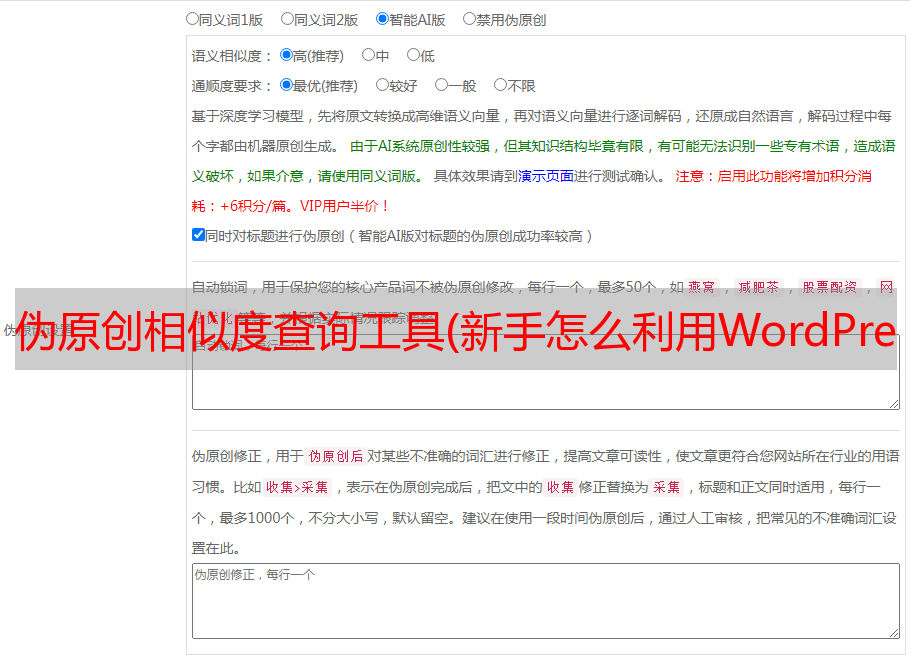Click the 伪原创后 highlighted tag
911x658 pixels.
coord(336,456)
